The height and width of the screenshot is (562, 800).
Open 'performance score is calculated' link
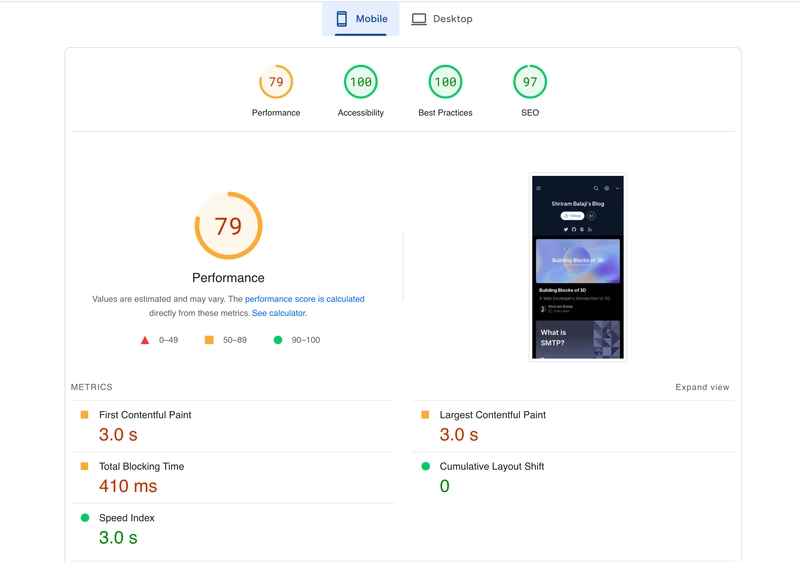point(305,299)
